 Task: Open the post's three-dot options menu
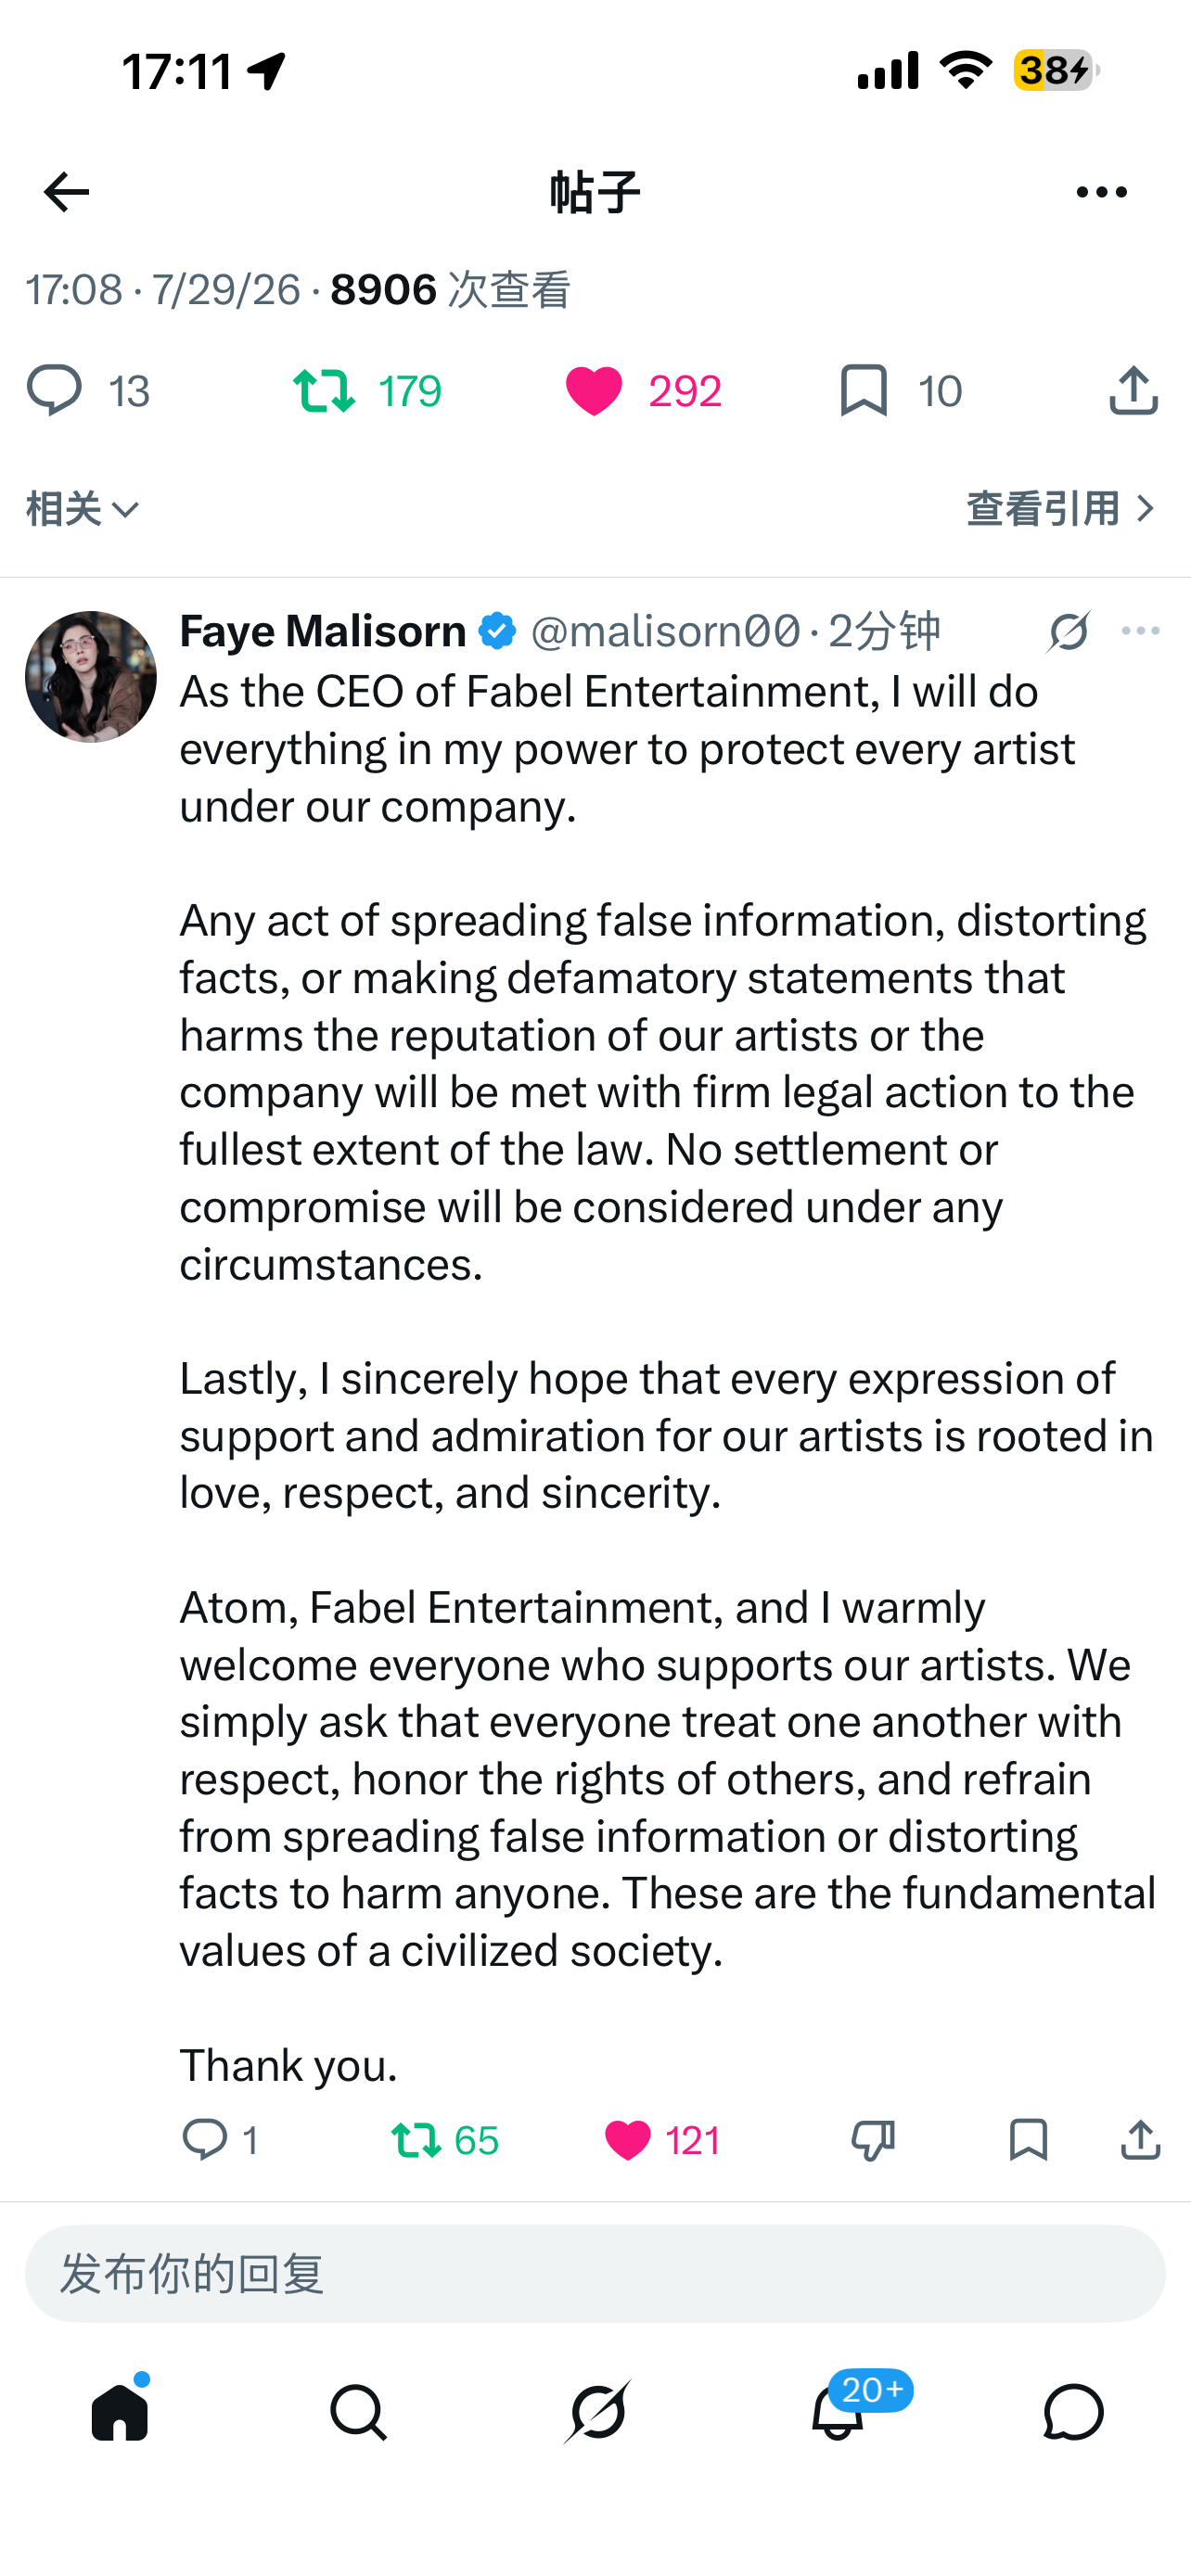point(1101,192)
